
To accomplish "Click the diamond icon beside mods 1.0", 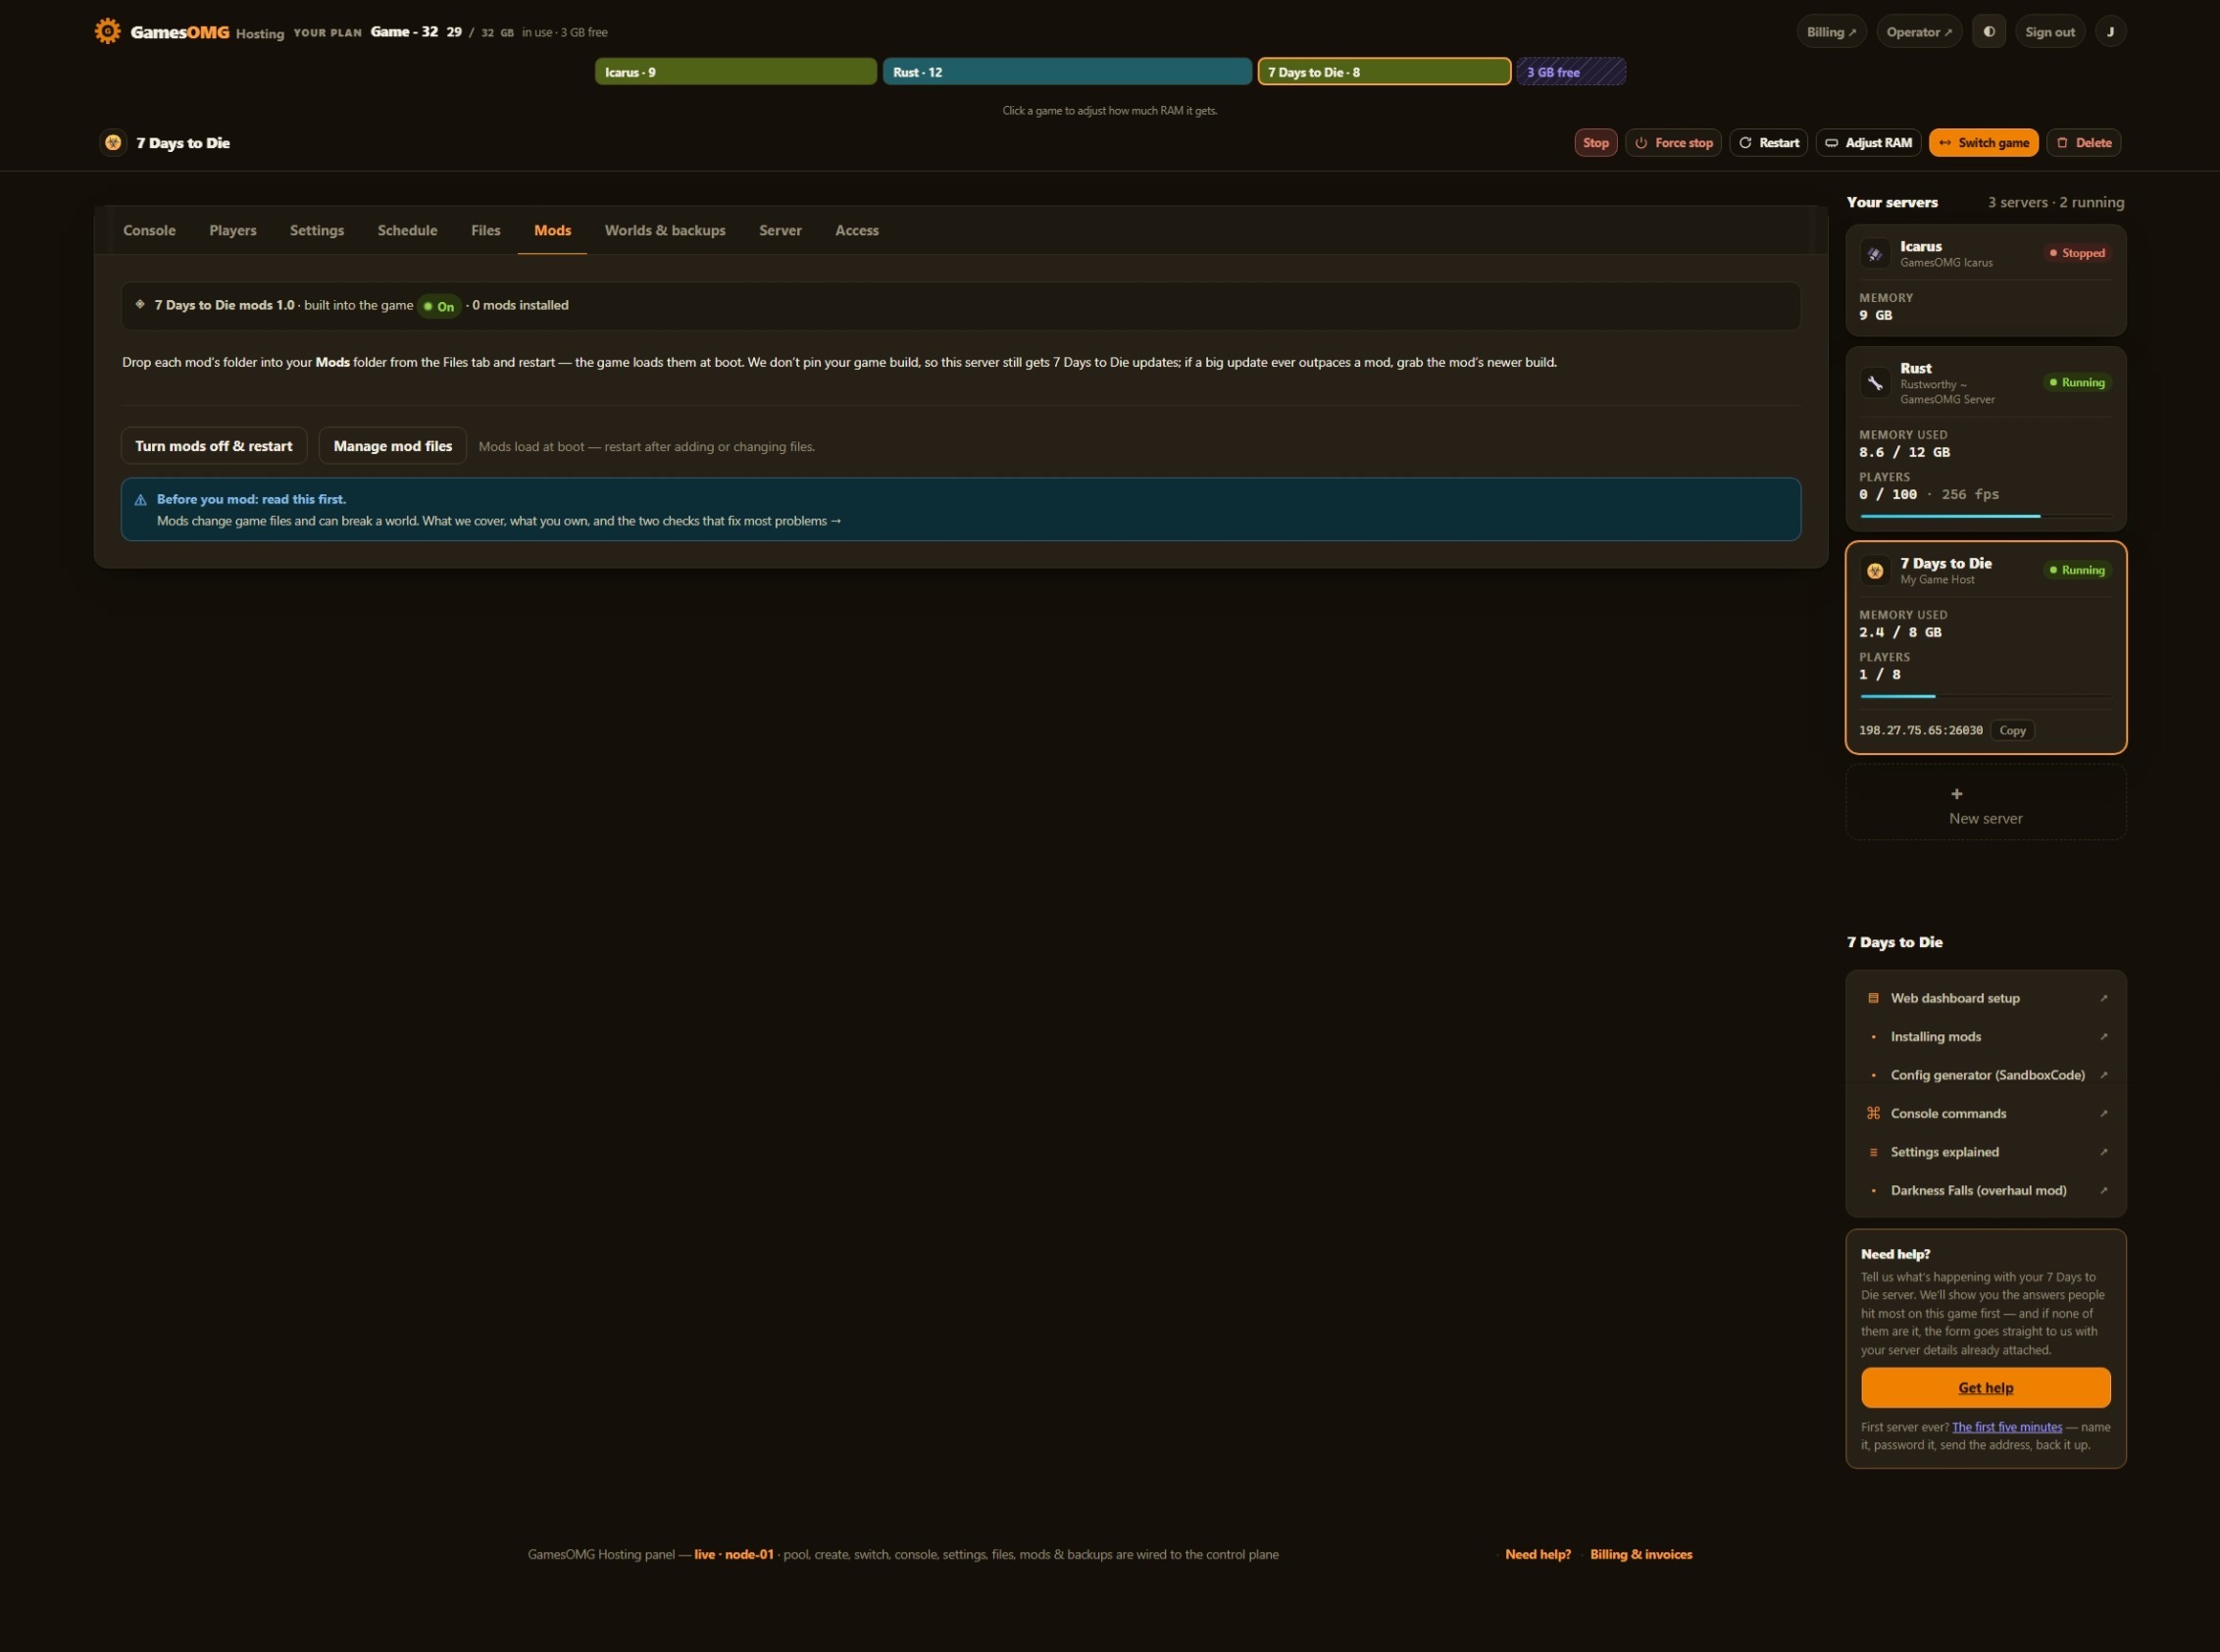I will (140, 304).
